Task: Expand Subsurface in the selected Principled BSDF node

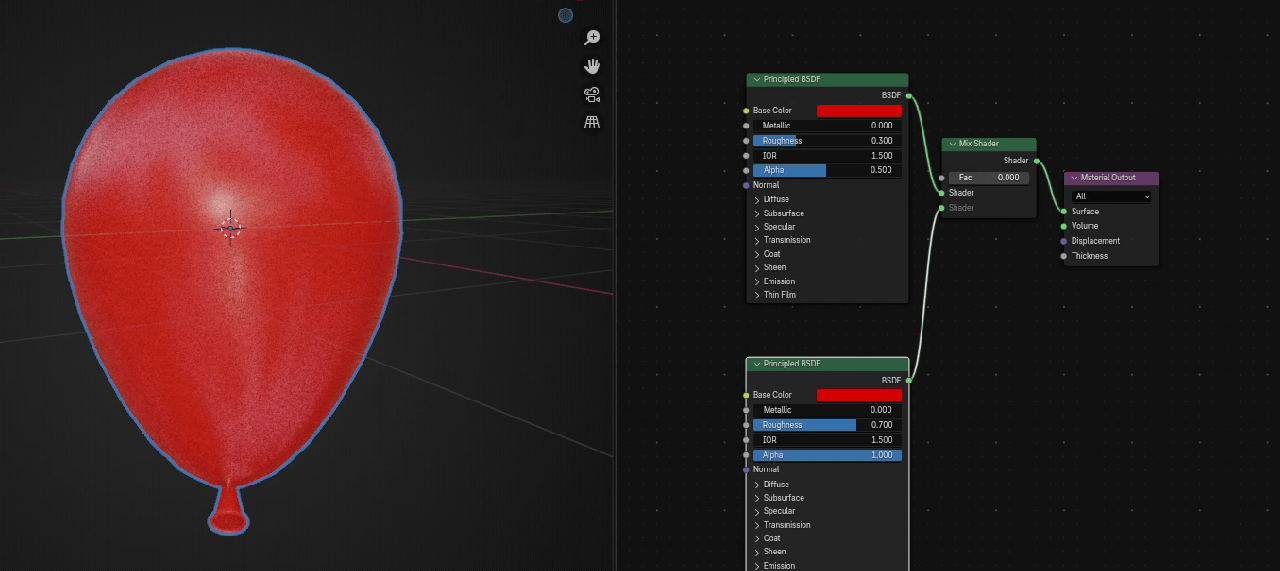Action: [x=783, y=498]
